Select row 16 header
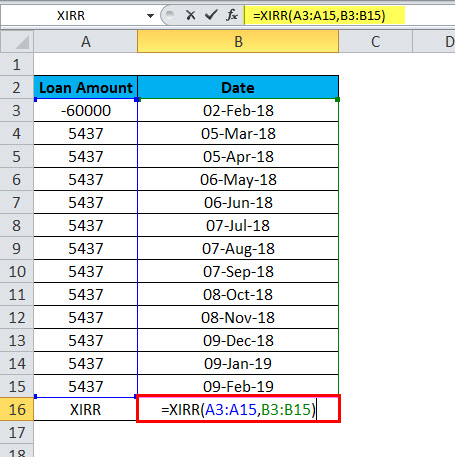455x457 pixels. click(x=17, y=409)
